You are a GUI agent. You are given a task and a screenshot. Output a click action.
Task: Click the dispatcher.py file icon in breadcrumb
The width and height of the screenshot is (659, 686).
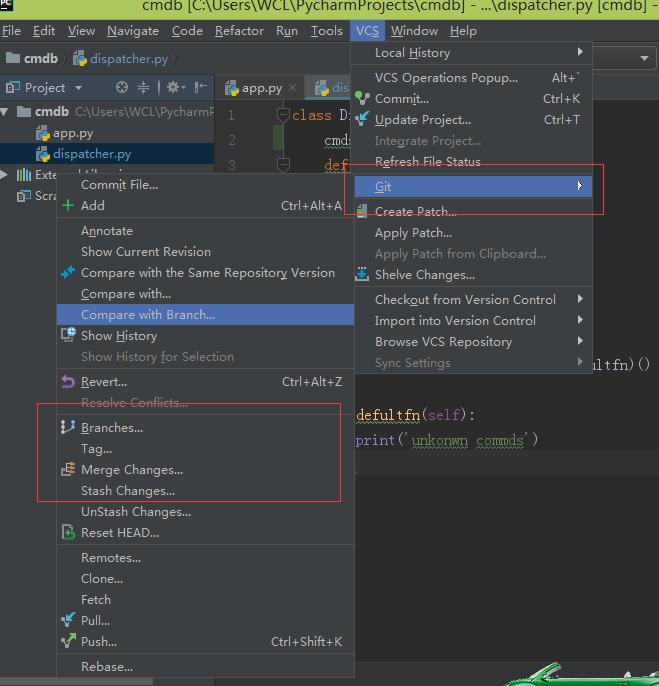(x=80, y=58)
